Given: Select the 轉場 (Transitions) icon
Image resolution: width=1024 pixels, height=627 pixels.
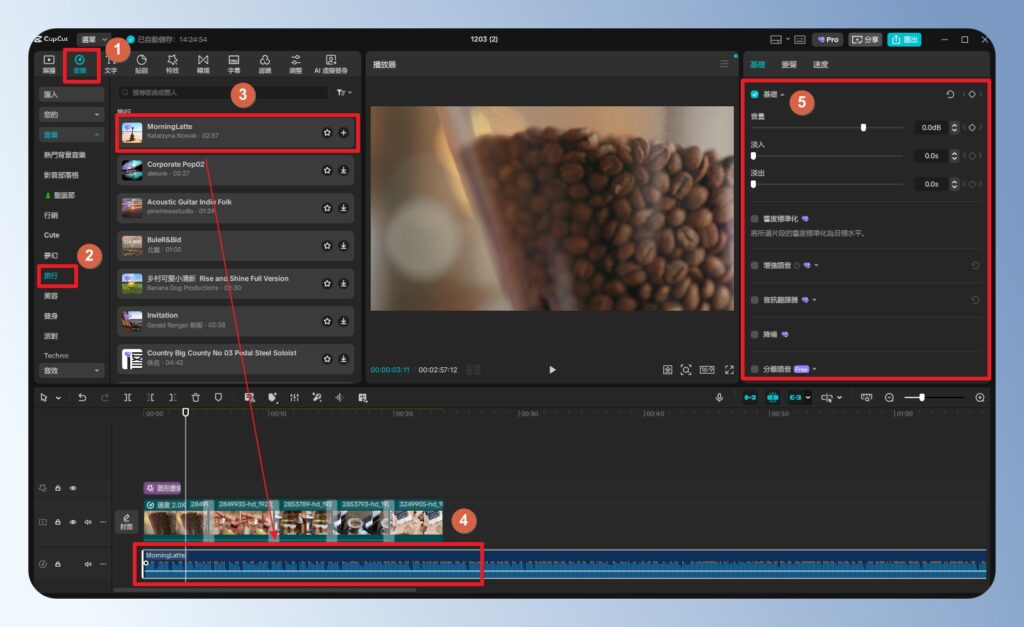Looking at the screenshot, I should [x=202, y=62].
